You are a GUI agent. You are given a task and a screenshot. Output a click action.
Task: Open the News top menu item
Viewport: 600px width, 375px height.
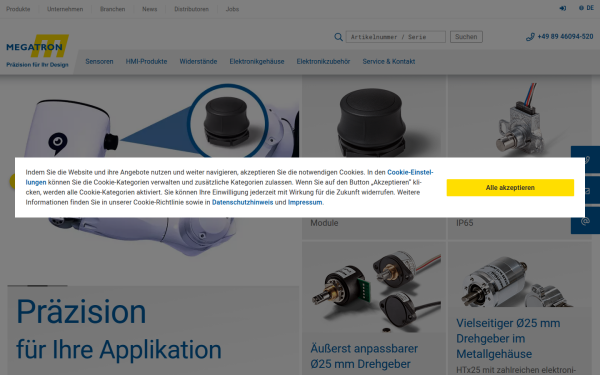150,9
